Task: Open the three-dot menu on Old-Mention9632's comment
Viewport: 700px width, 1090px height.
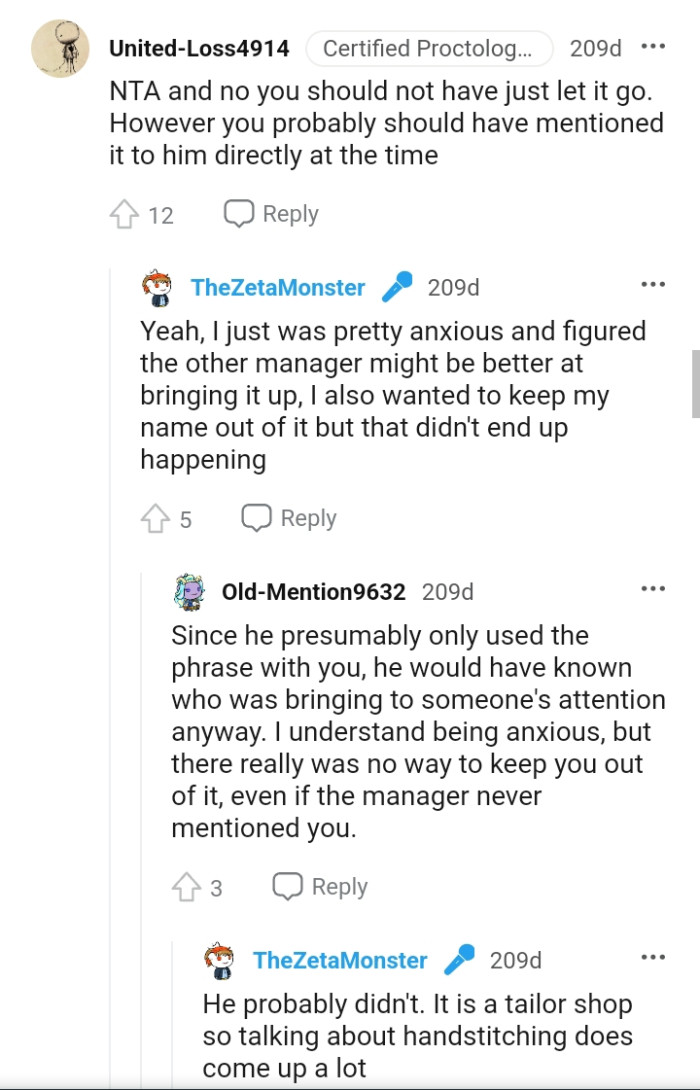Action: point(655,587)
